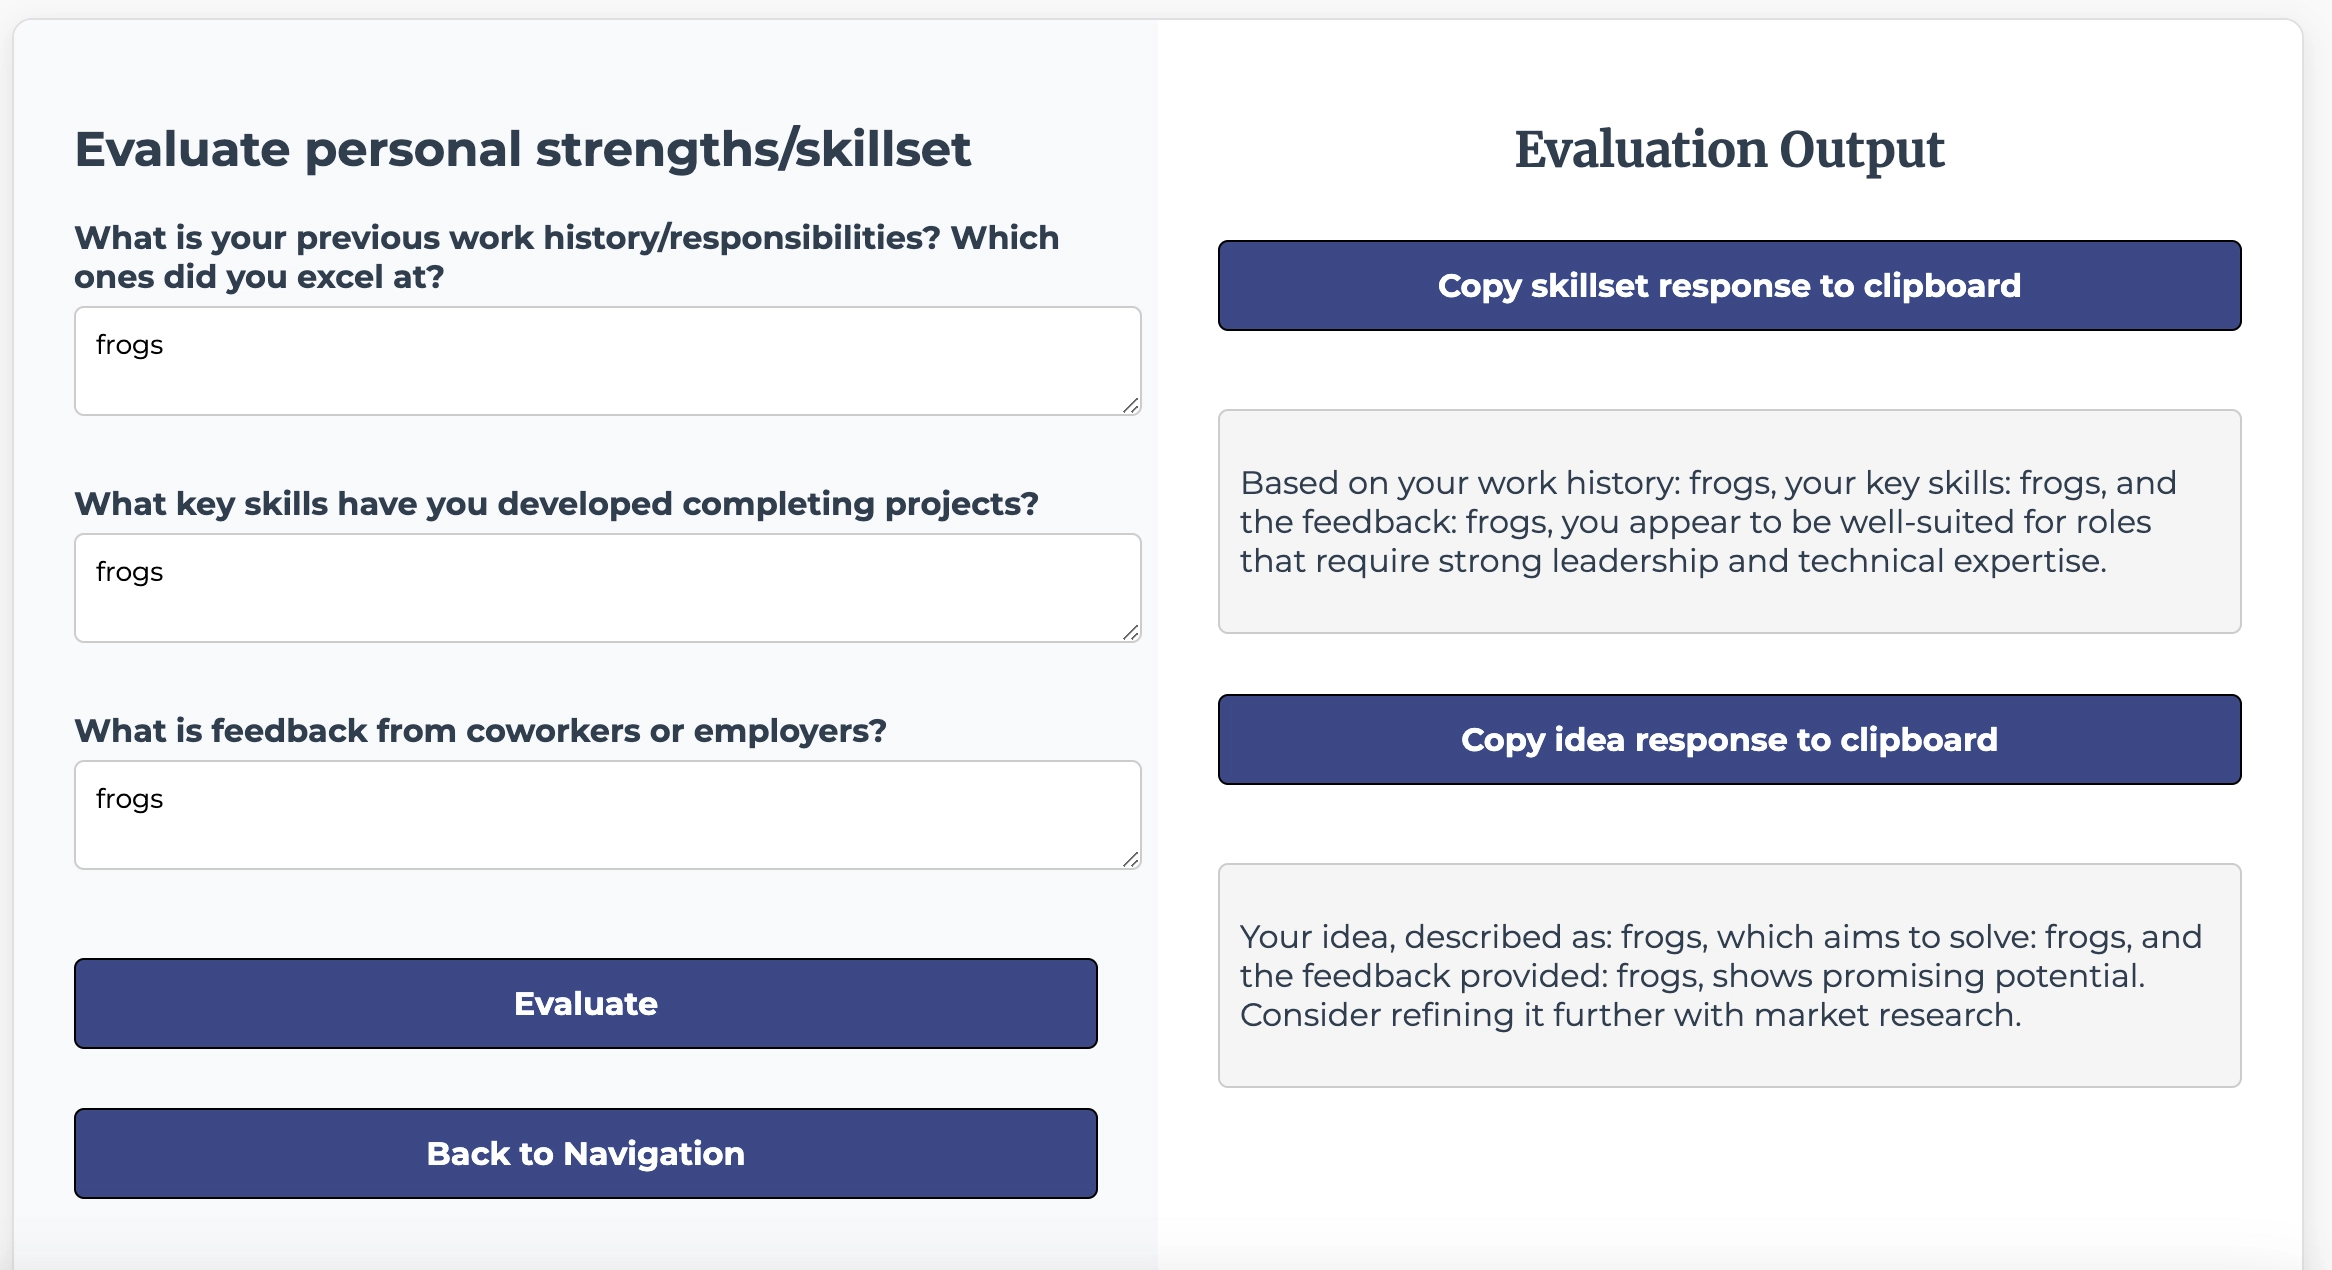Viewport: 2332px width, 1270px height.
Task: Click Evaluate personal strengths/skillset heading
Action: click(x=522, y=150)
